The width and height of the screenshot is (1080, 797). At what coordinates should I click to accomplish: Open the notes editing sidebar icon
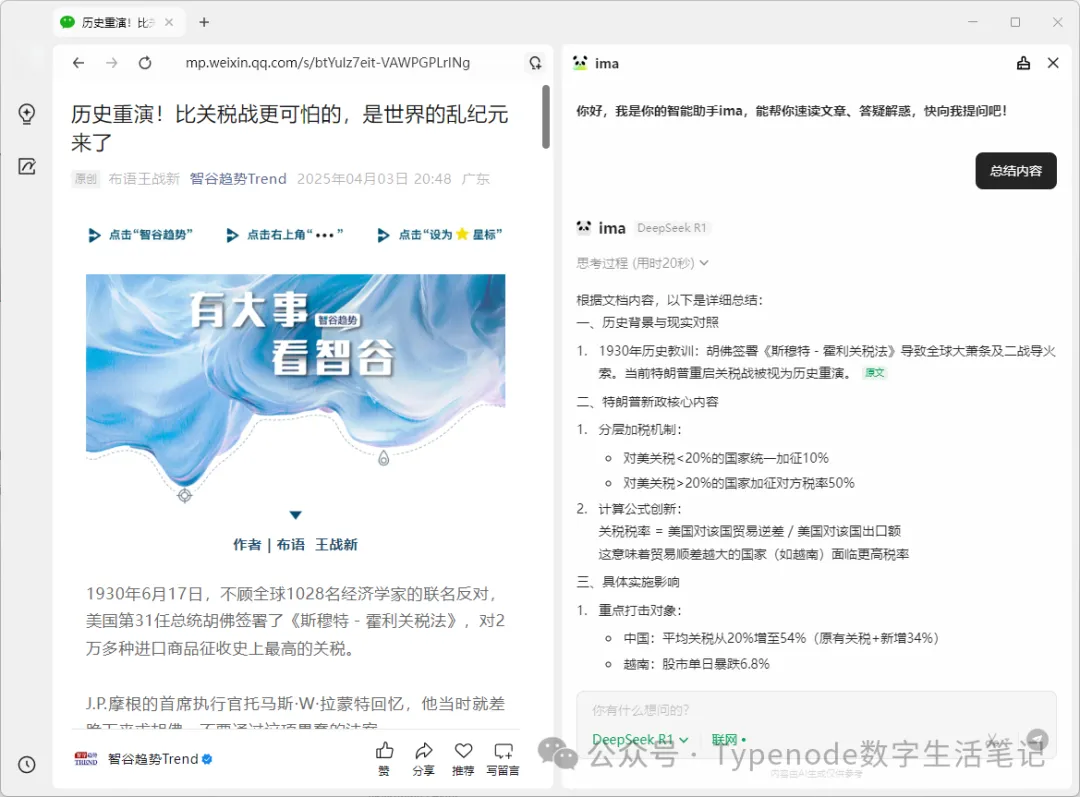pyautogui.click(x=27, y=166)
